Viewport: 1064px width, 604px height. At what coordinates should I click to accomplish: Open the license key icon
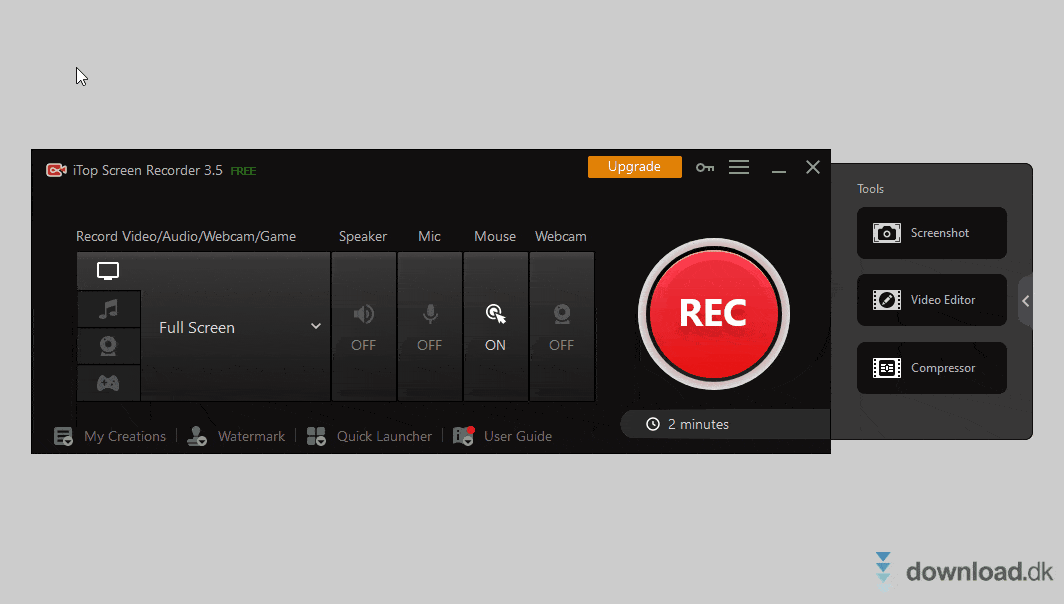pyautogui.click(x=705, y=168)
